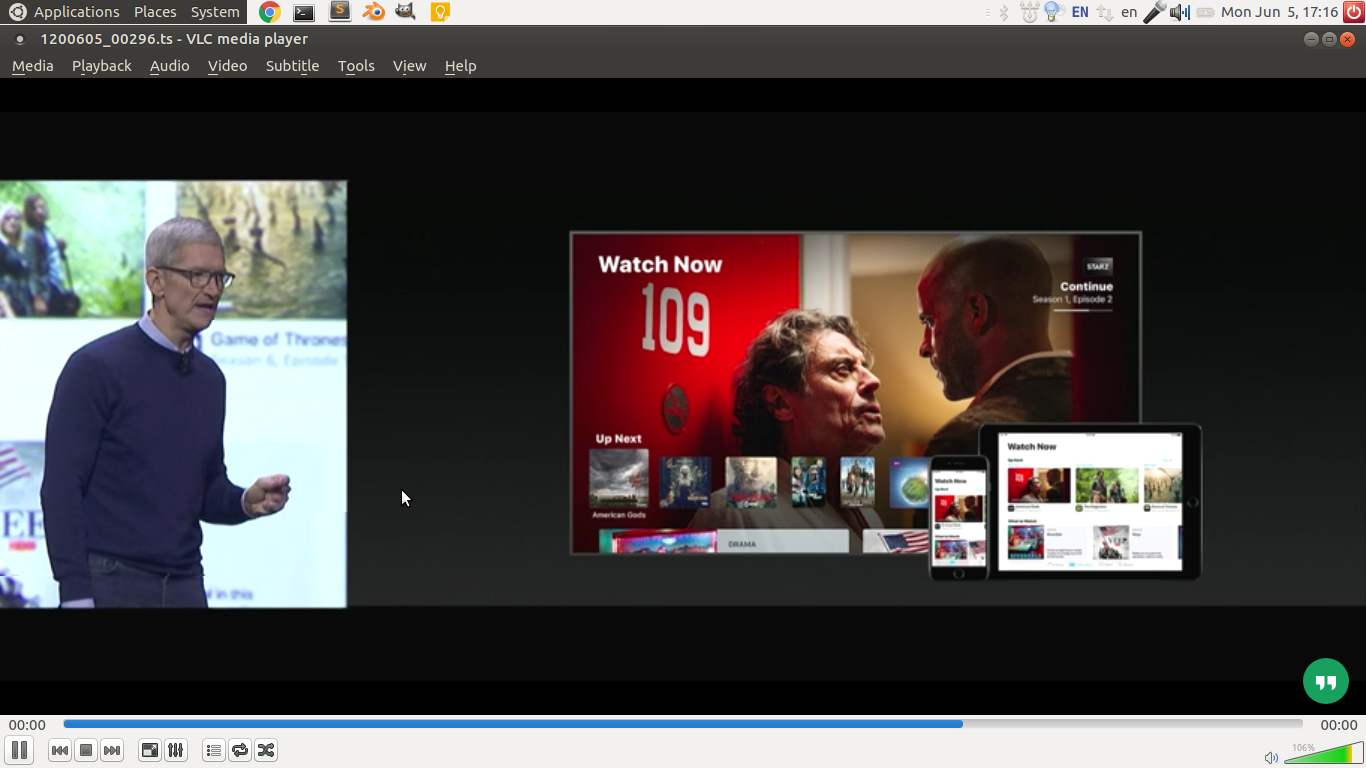Skip to the next media item
The width and height of the screenshot is (1366, 768).
pos(112,750)
